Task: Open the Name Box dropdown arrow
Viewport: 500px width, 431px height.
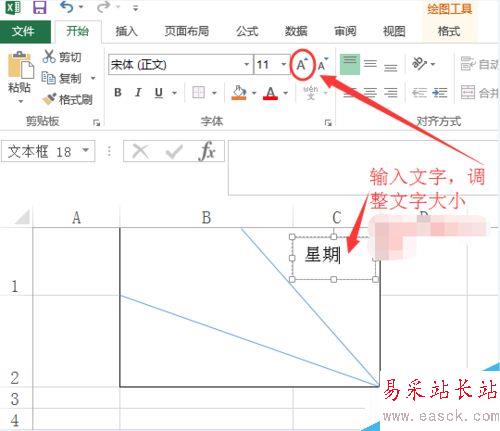Action: tap(86, 151)
